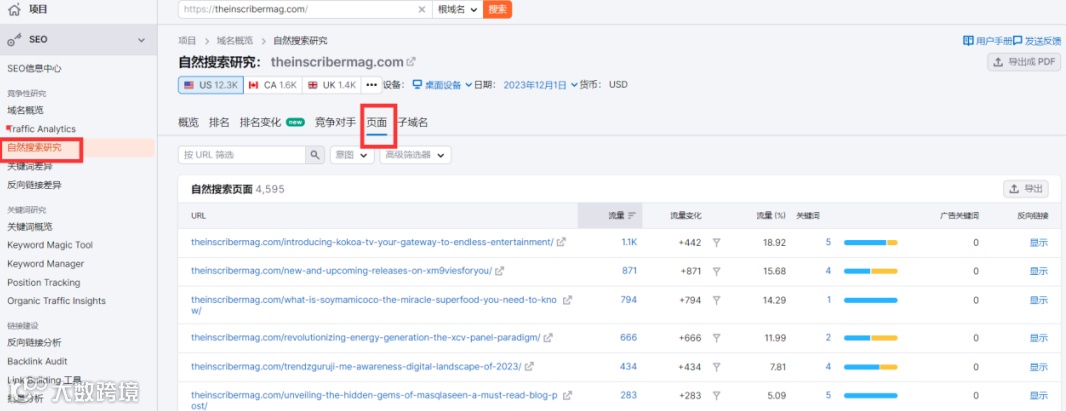Open the 意图 intent dropdown
Image resolution: width=1066 pixels, height=411 pixels.
(x=352, y=155)
